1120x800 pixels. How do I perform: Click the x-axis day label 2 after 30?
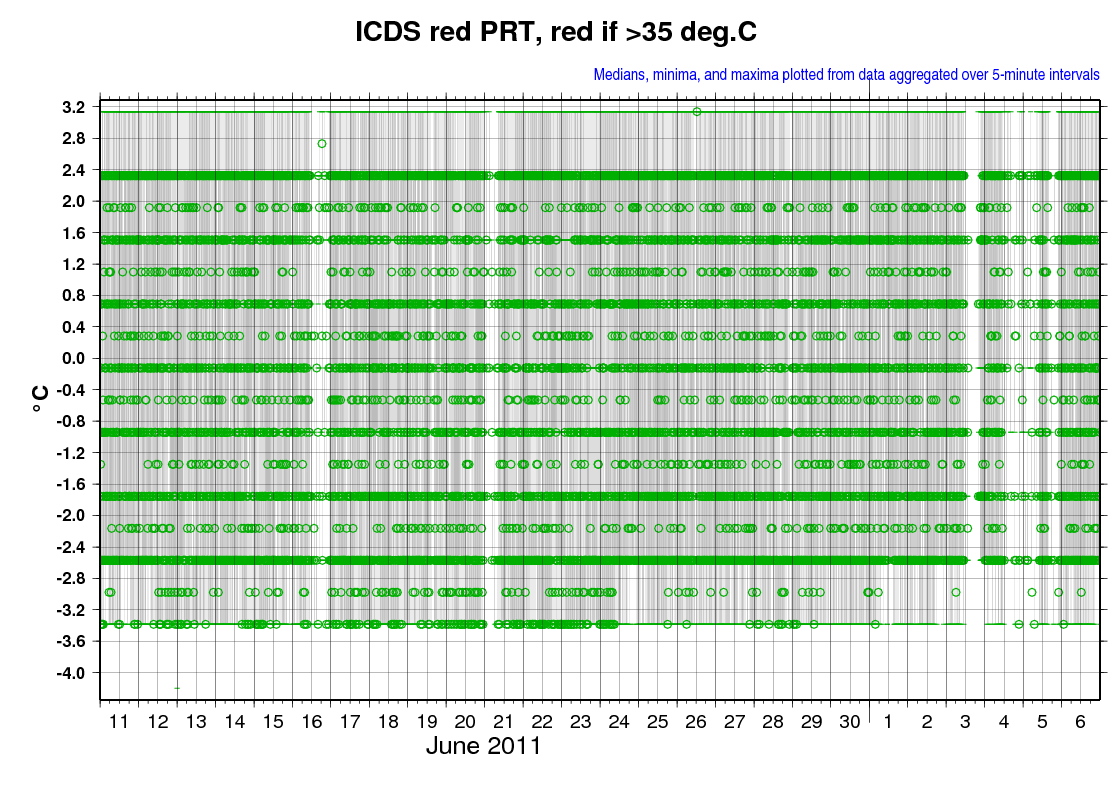click(926, 722)
